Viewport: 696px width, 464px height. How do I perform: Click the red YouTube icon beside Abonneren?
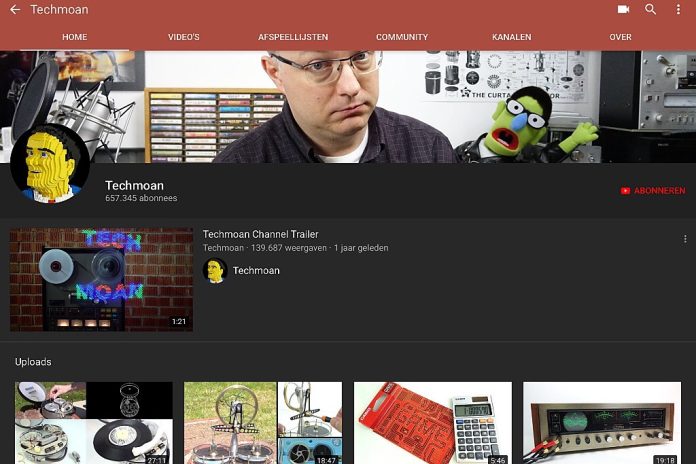point(625,191)
